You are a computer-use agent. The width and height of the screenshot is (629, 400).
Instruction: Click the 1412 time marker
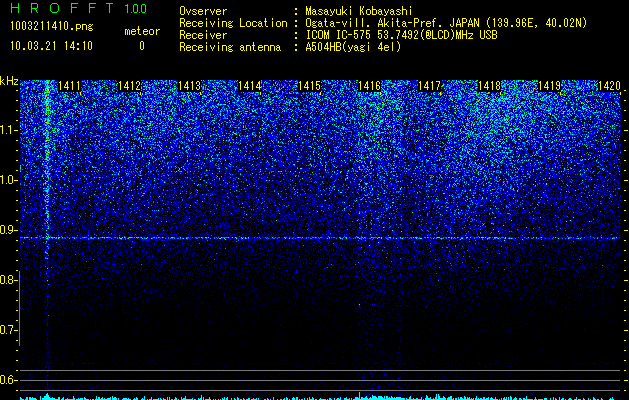[130, 86]
